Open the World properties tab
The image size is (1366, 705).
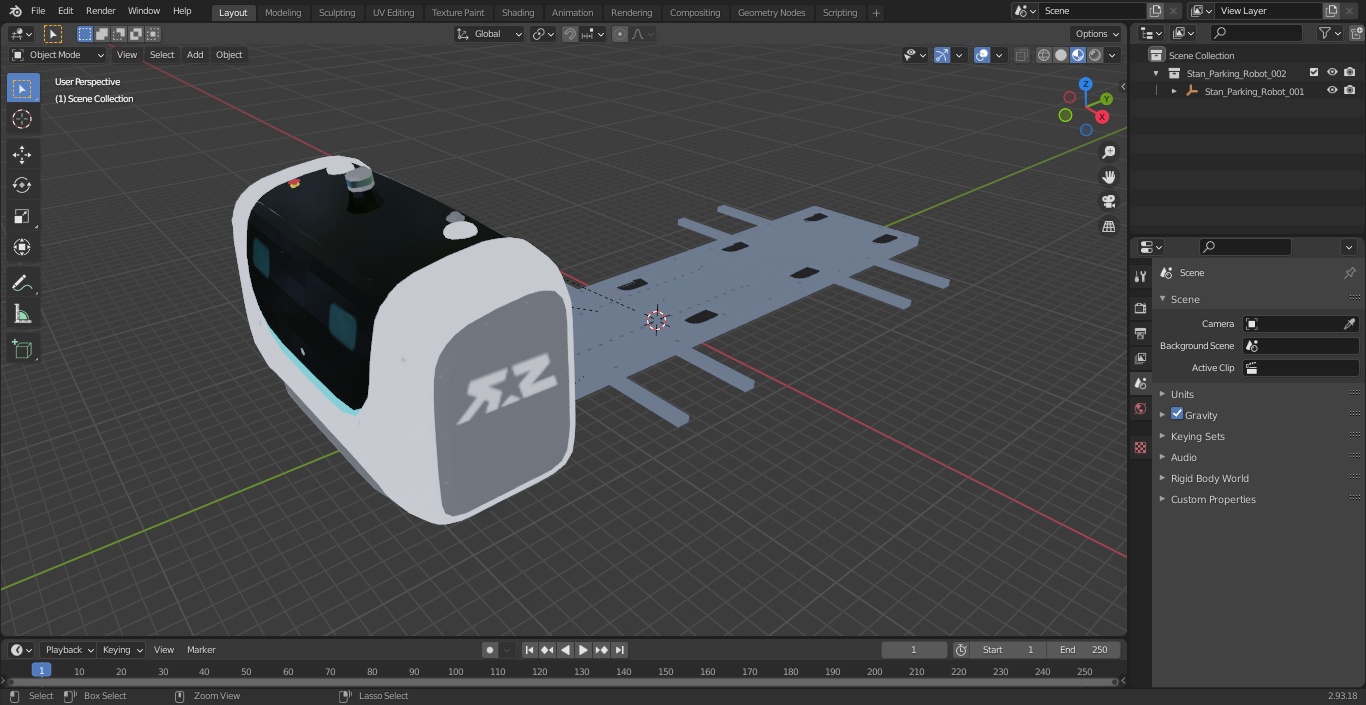1140,408
